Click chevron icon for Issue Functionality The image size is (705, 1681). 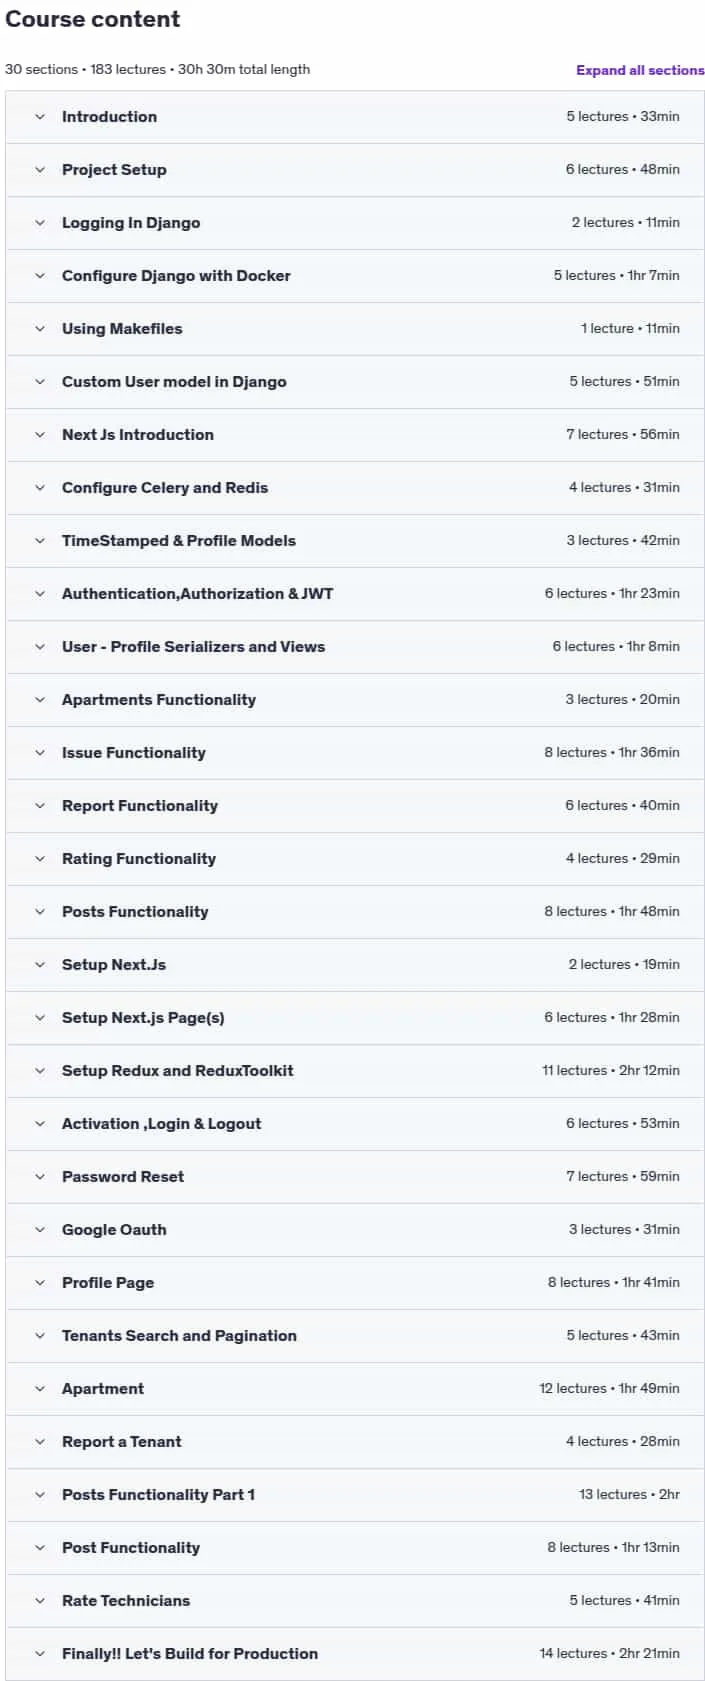tap(40, 753)
